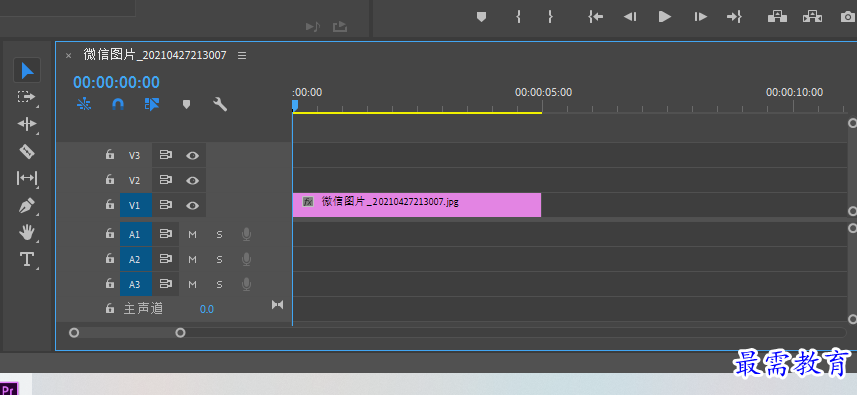Toggle lock on track A2
Image resolution: width=857 pixels, height=395 pixels.
[110, 259]
